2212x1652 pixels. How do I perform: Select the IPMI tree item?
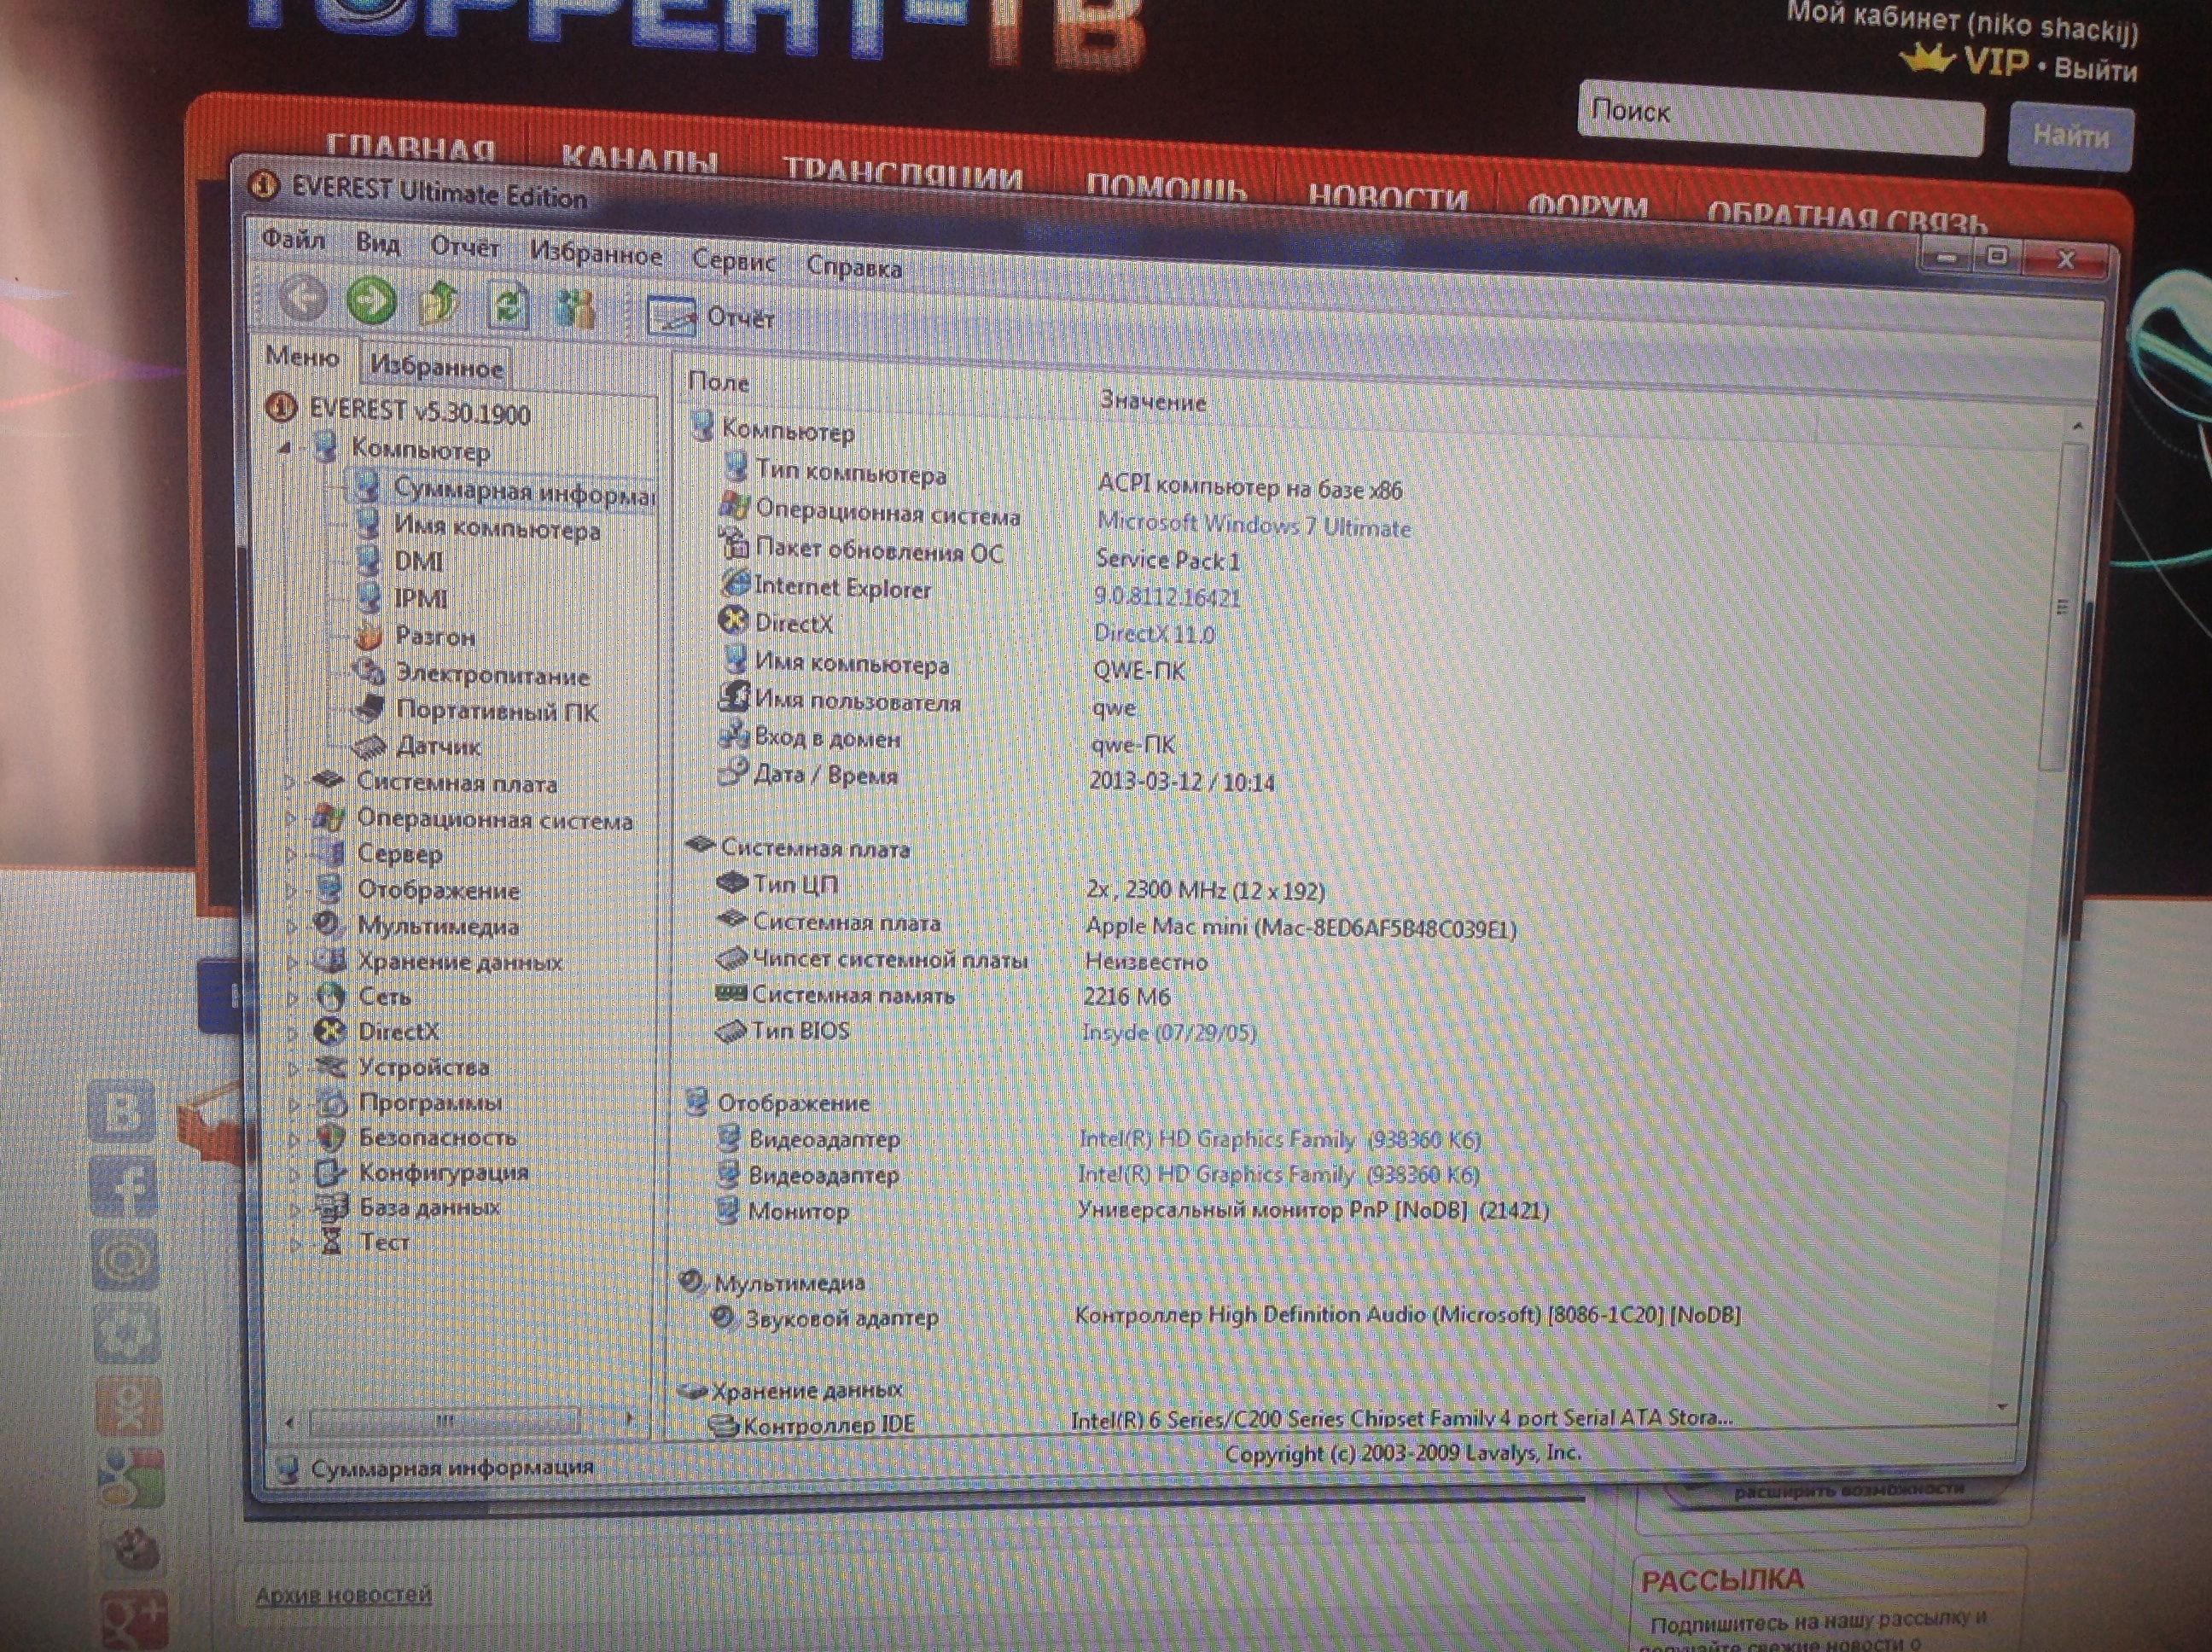(420, 598)
